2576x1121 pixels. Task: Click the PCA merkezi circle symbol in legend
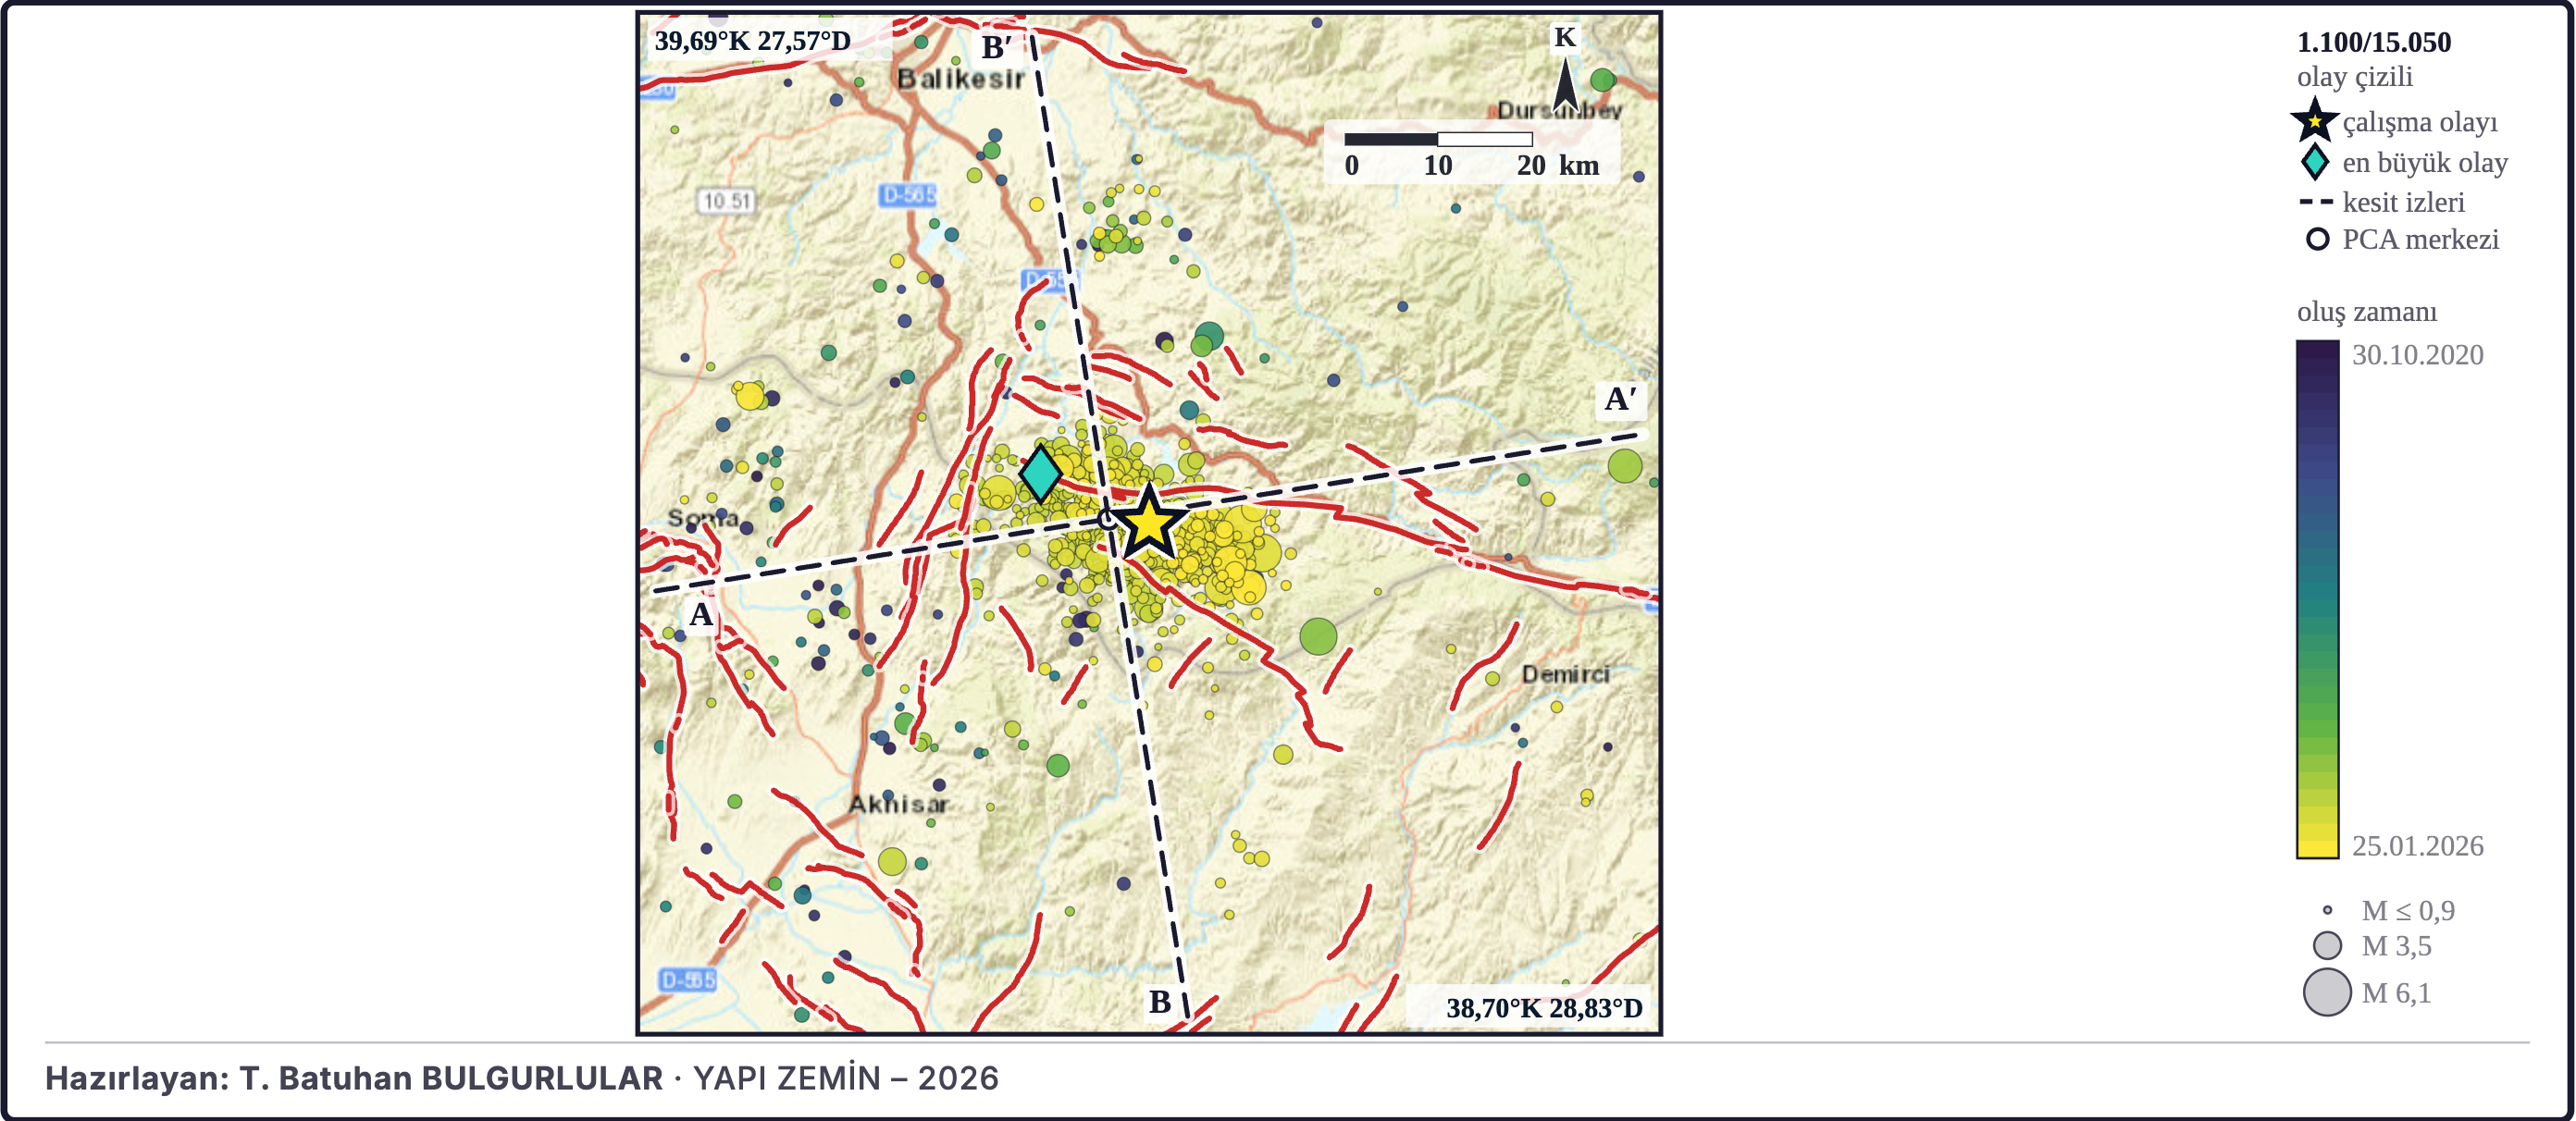[x=2317, y=240]
